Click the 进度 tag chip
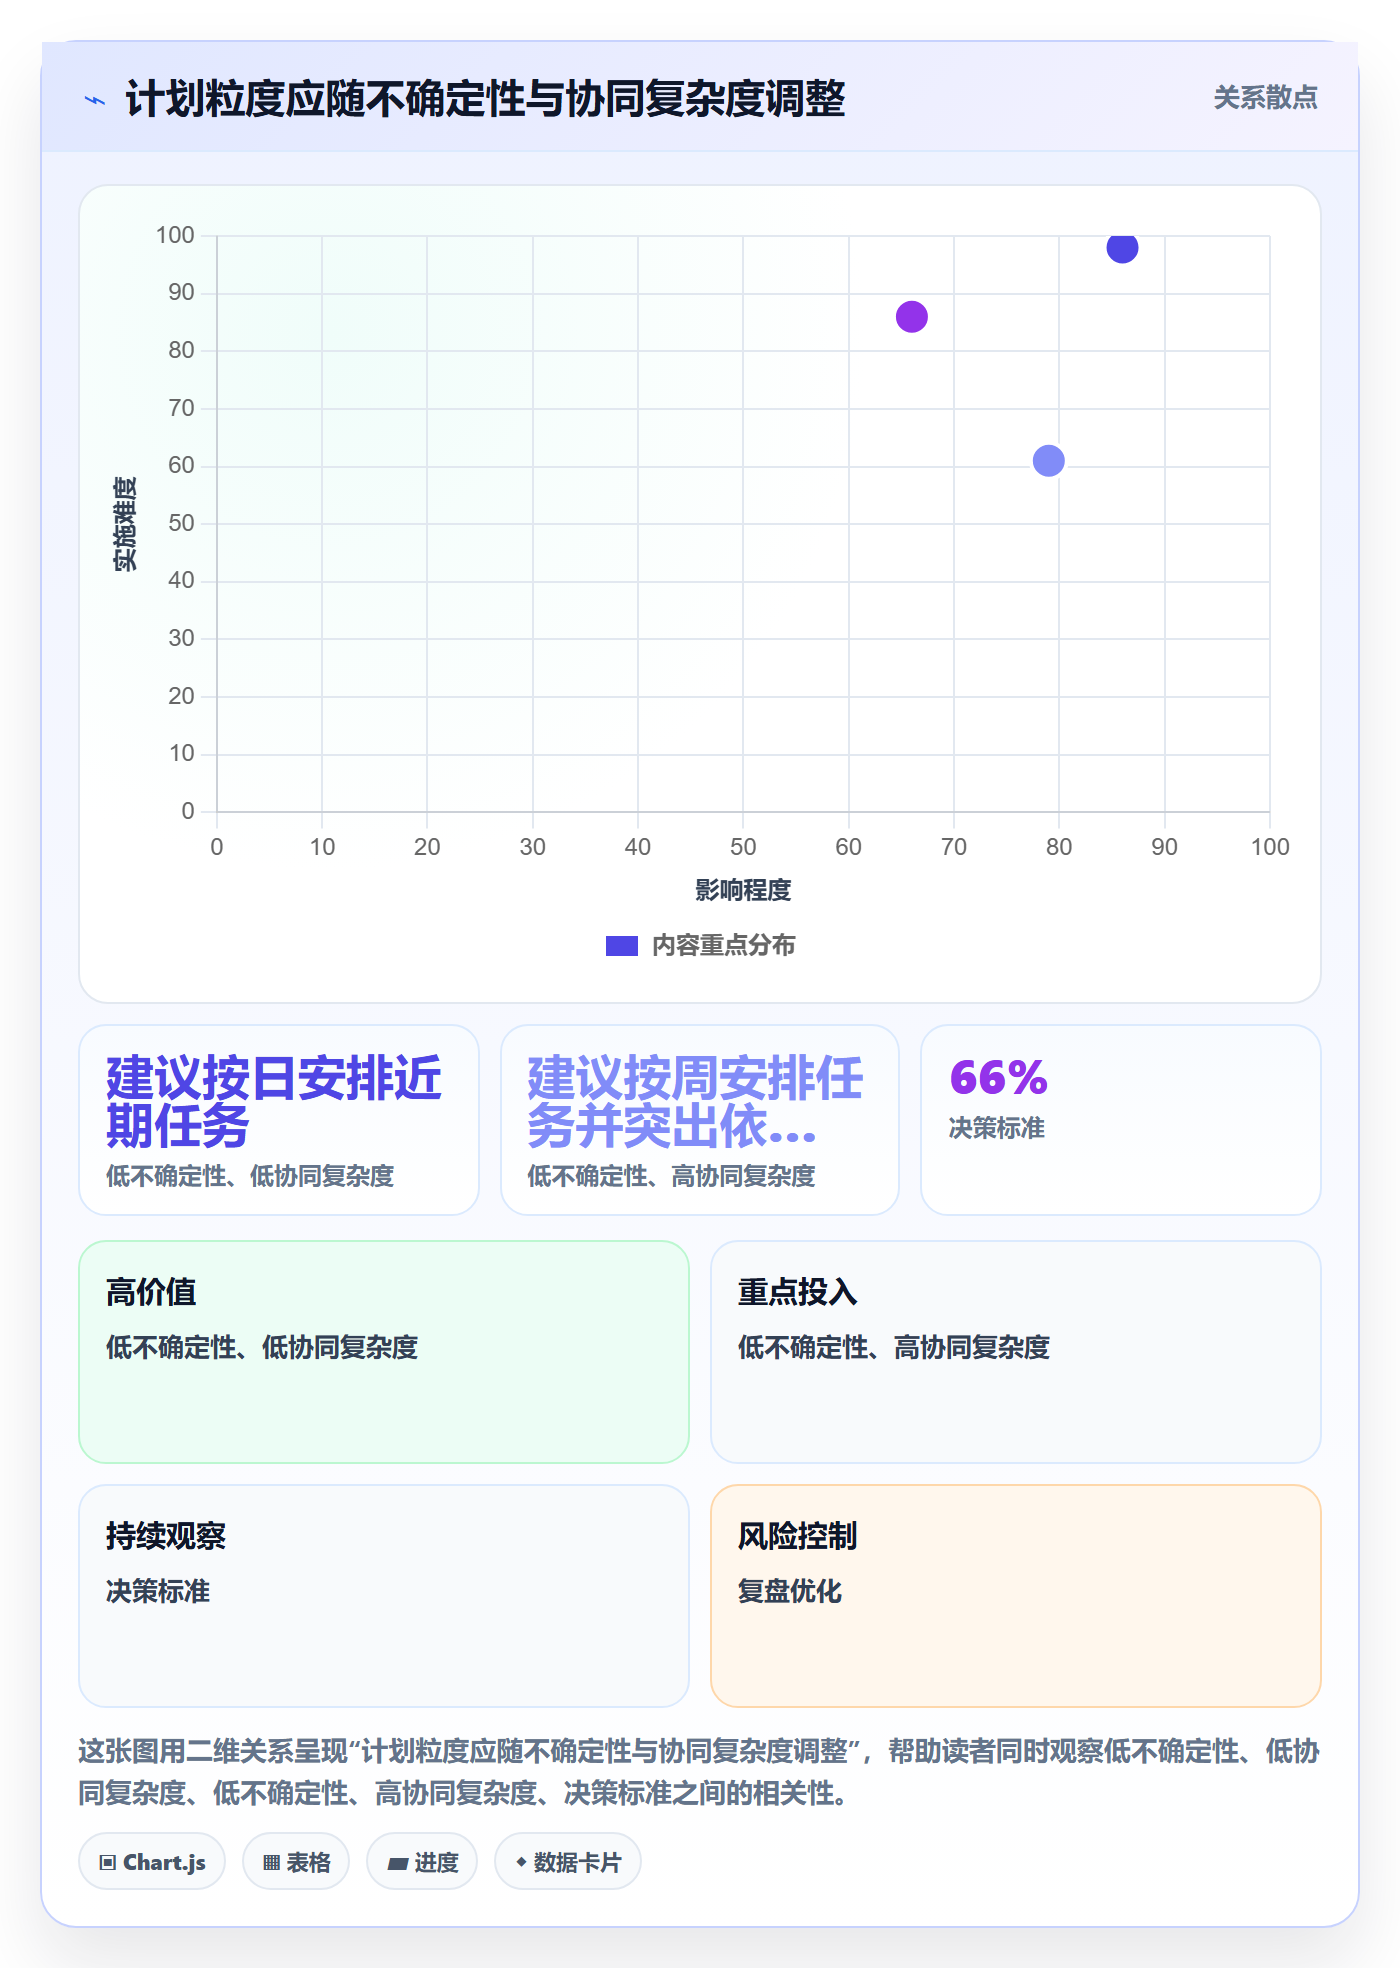 (422, 1862)
